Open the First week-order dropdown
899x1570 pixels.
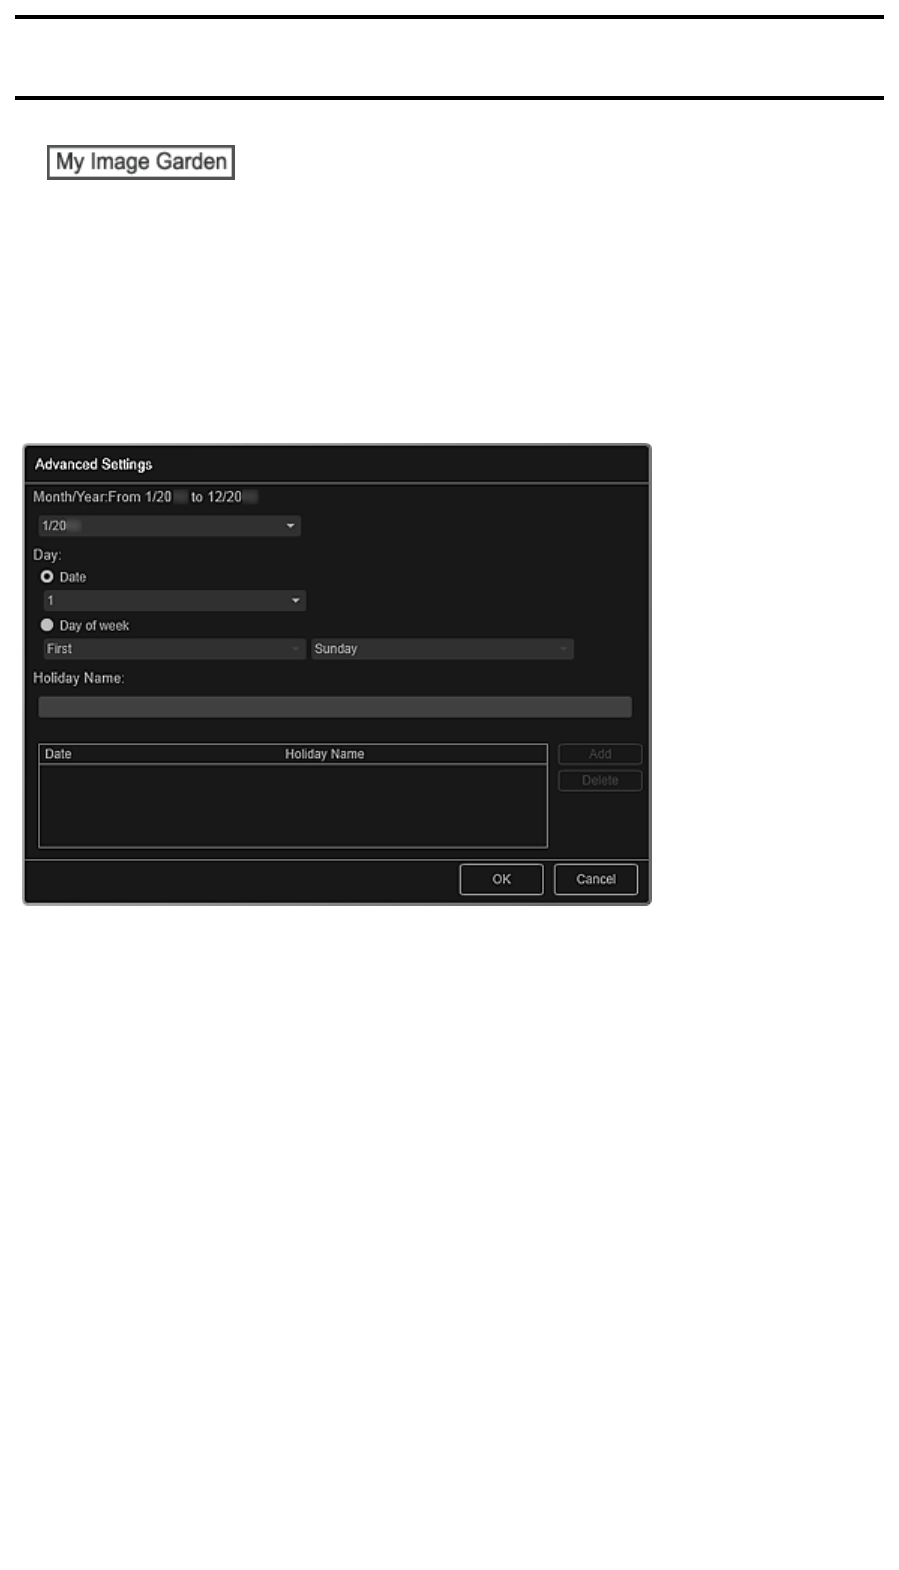[174, 649]
